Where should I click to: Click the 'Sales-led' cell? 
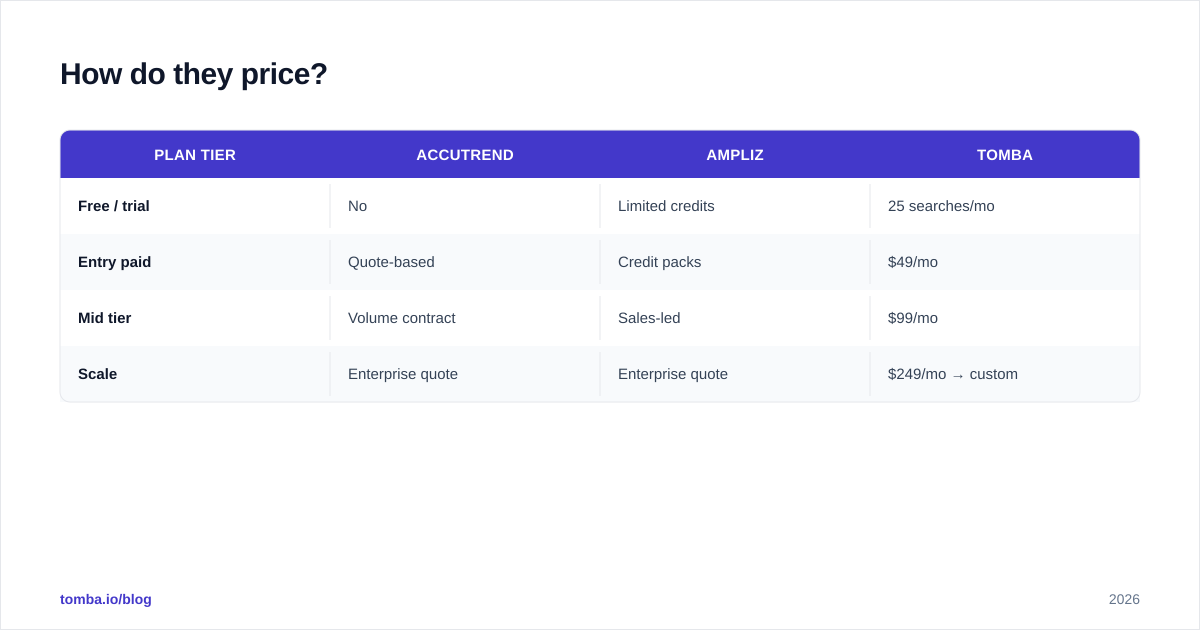pos(735,318)
